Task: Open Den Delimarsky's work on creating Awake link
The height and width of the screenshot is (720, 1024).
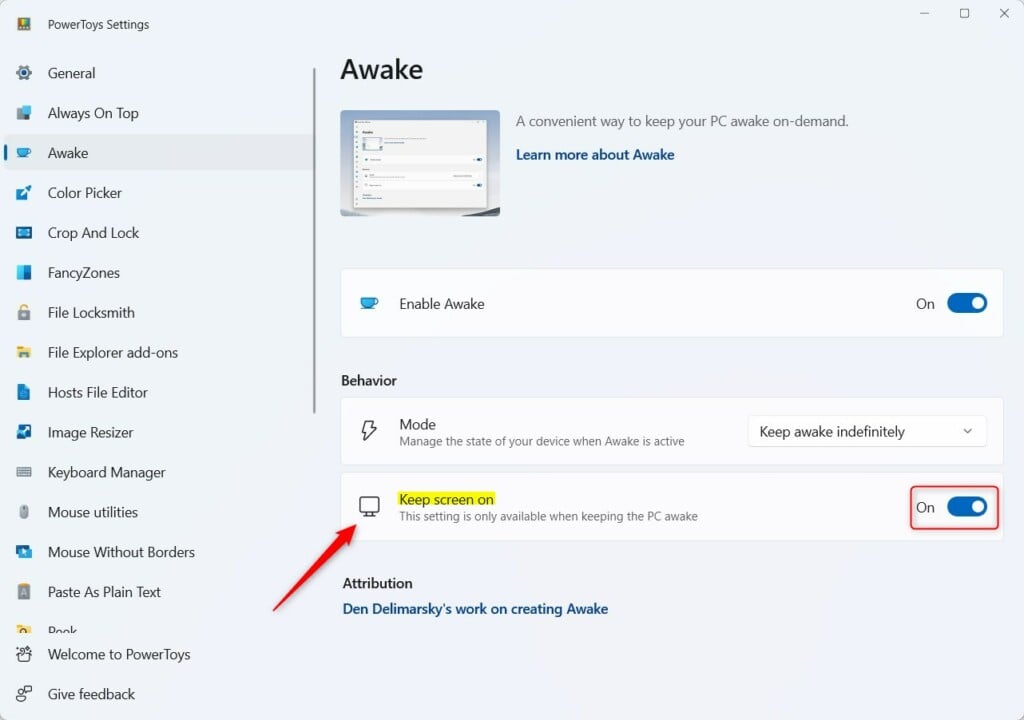Action: pos(475,609)
